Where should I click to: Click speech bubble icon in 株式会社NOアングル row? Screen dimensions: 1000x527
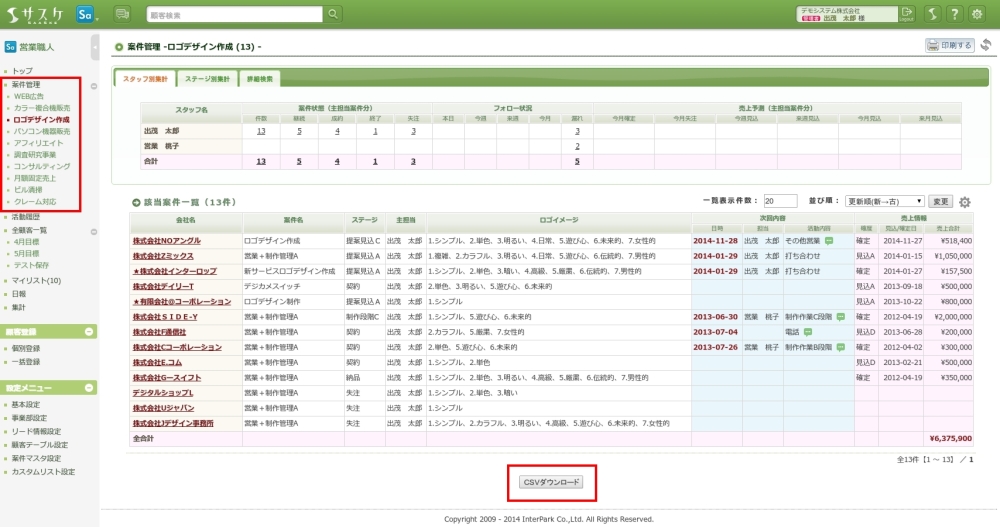click(828, 241)
